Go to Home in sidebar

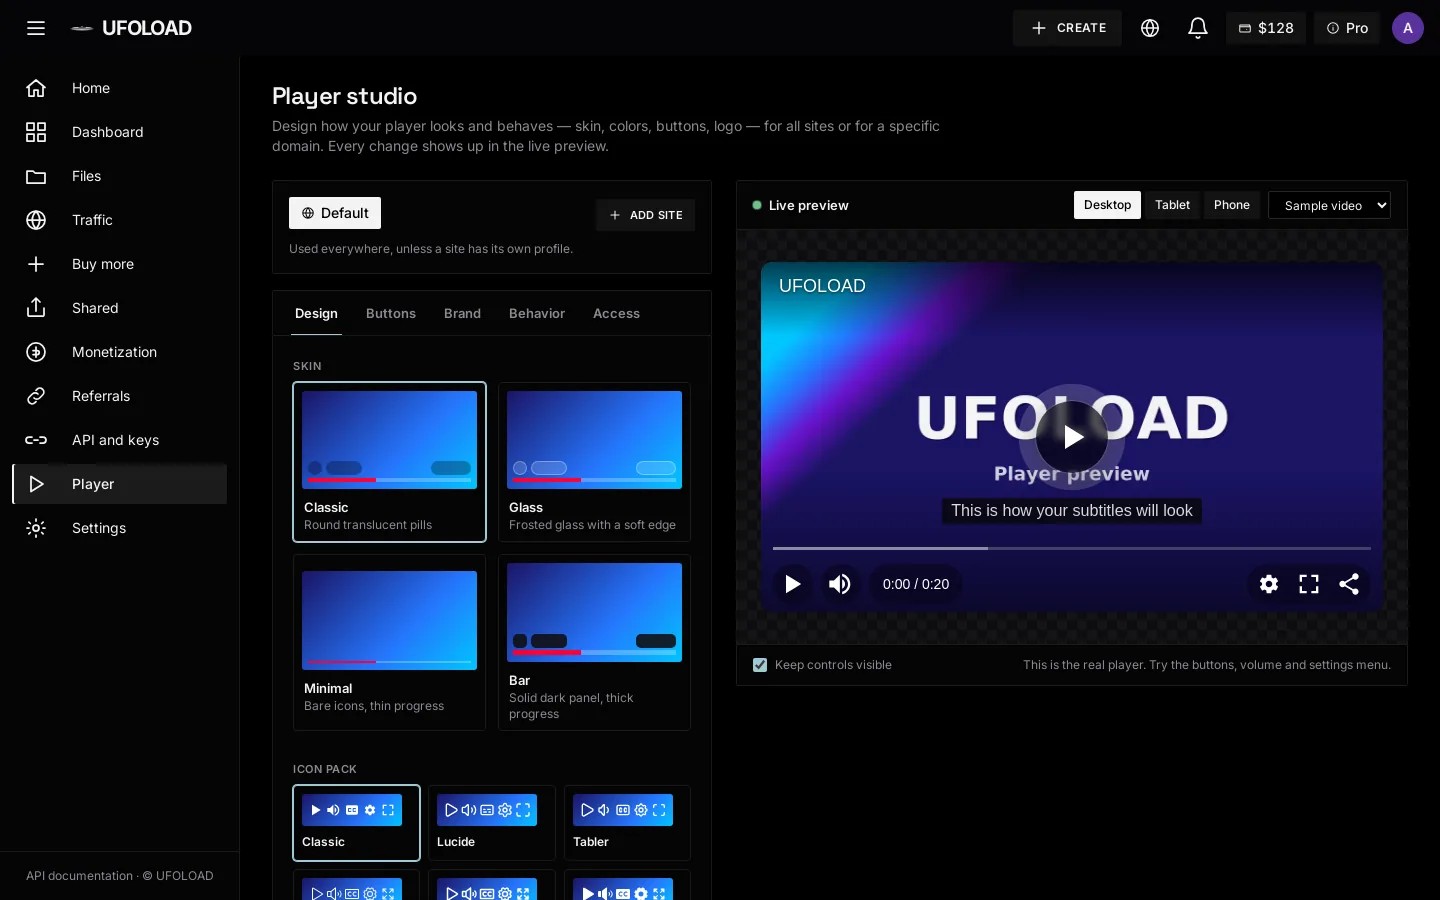[120, 88]
